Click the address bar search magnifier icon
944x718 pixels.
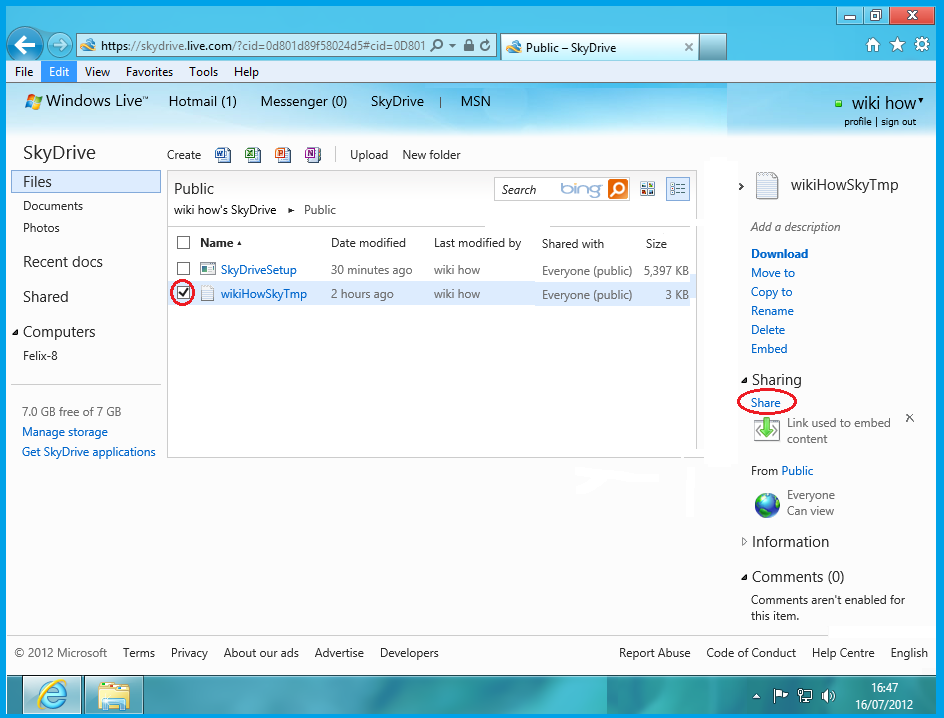438,45
